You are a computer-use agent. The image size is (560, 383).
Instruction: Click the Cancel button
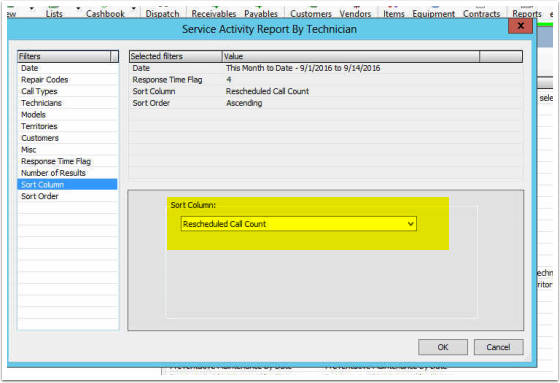click(x=499, y=347)
